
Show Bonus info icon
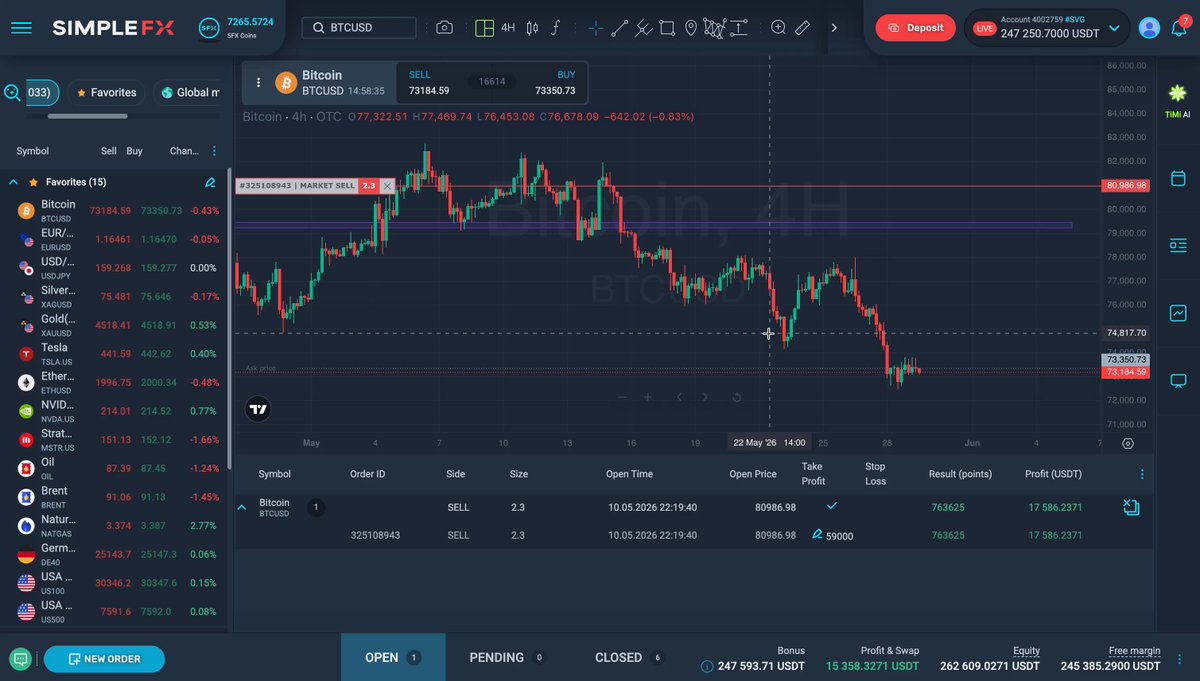coord(708,666)
